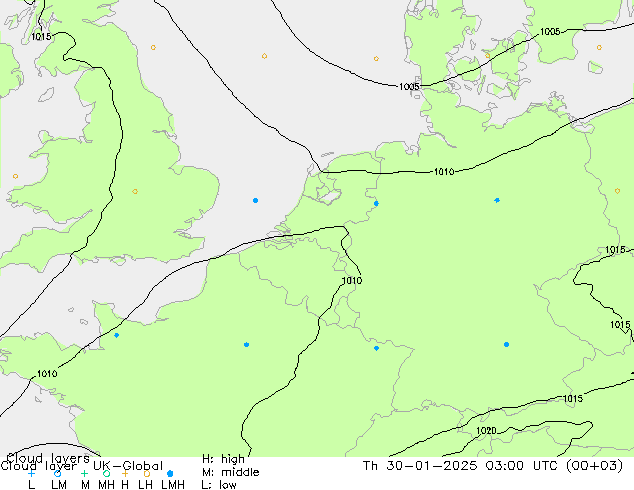Select the orange cloud marker in the central North Sea
The image size is (634, 490).
(264, 56)
